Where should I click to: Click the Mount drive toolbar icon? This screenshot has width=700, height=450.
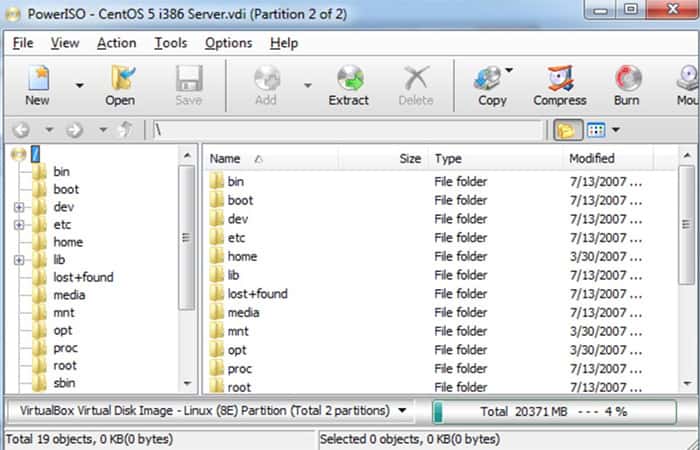[688, 78]
